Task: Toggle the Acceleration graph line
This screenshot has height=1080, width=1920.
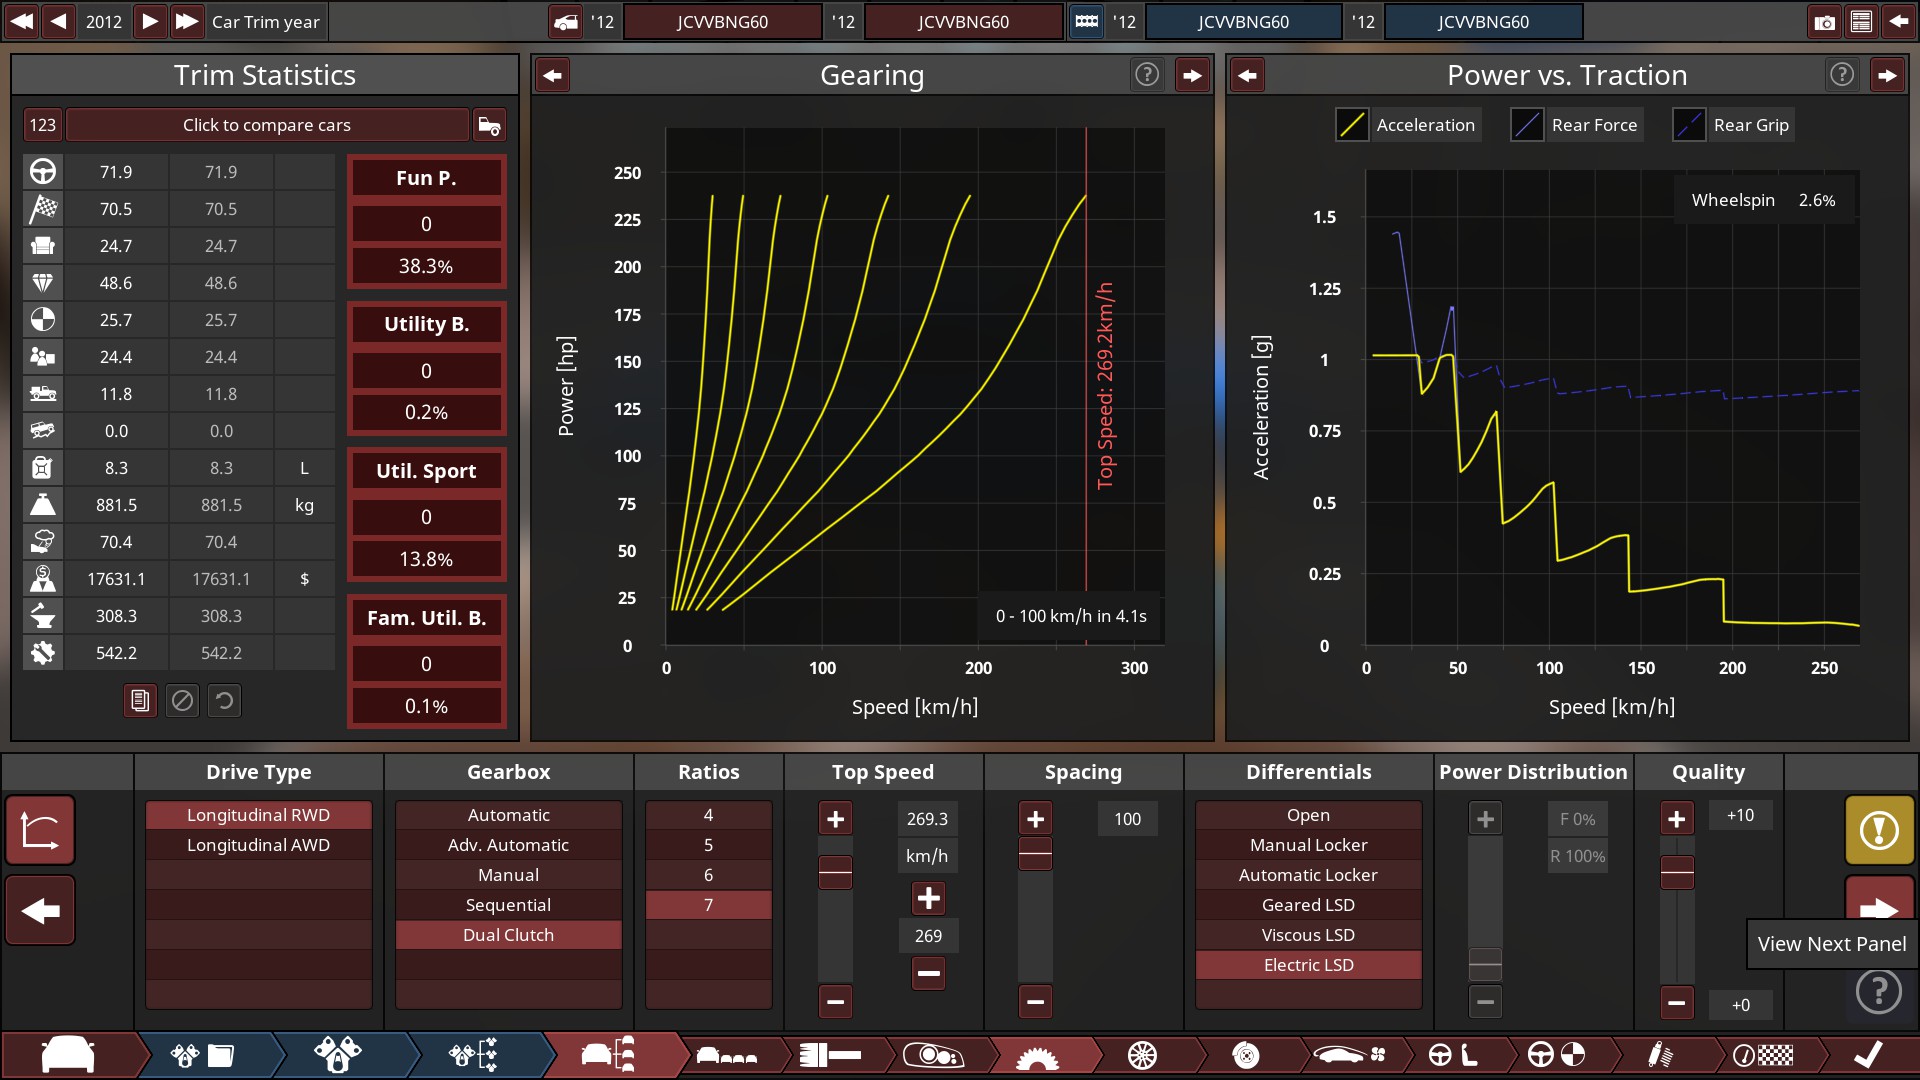Action: [1352, 125]
